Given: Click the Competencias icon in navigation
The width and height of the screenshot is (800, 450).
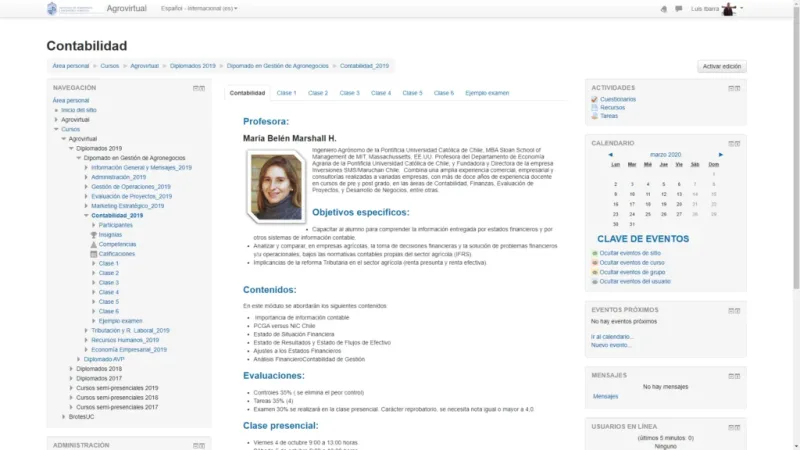Looking at the screenshot, I should [x=93, y=244].
